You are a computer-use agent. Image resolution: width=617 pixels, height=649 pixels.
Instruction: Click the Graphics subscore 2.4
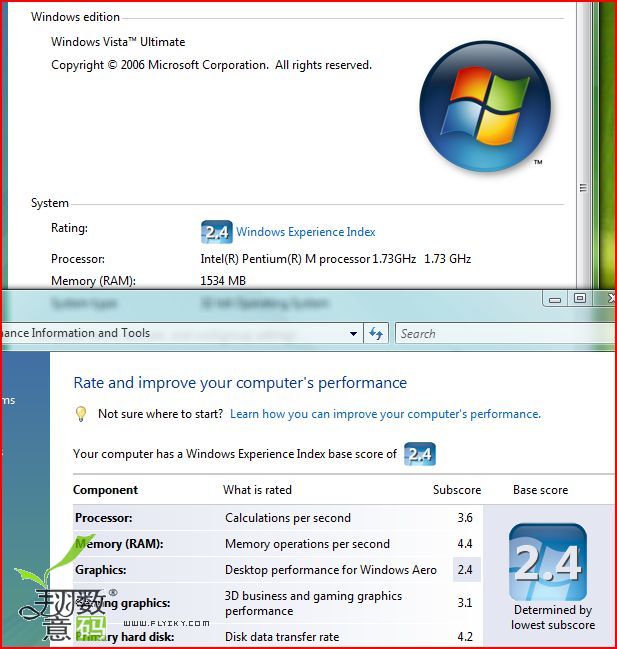pos(465,570)
